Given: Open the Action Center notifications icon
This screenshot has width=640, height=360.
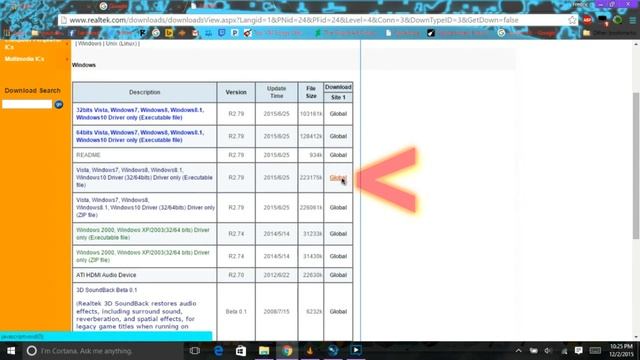Looking at the screenshot, I should [x=579, y=351].
